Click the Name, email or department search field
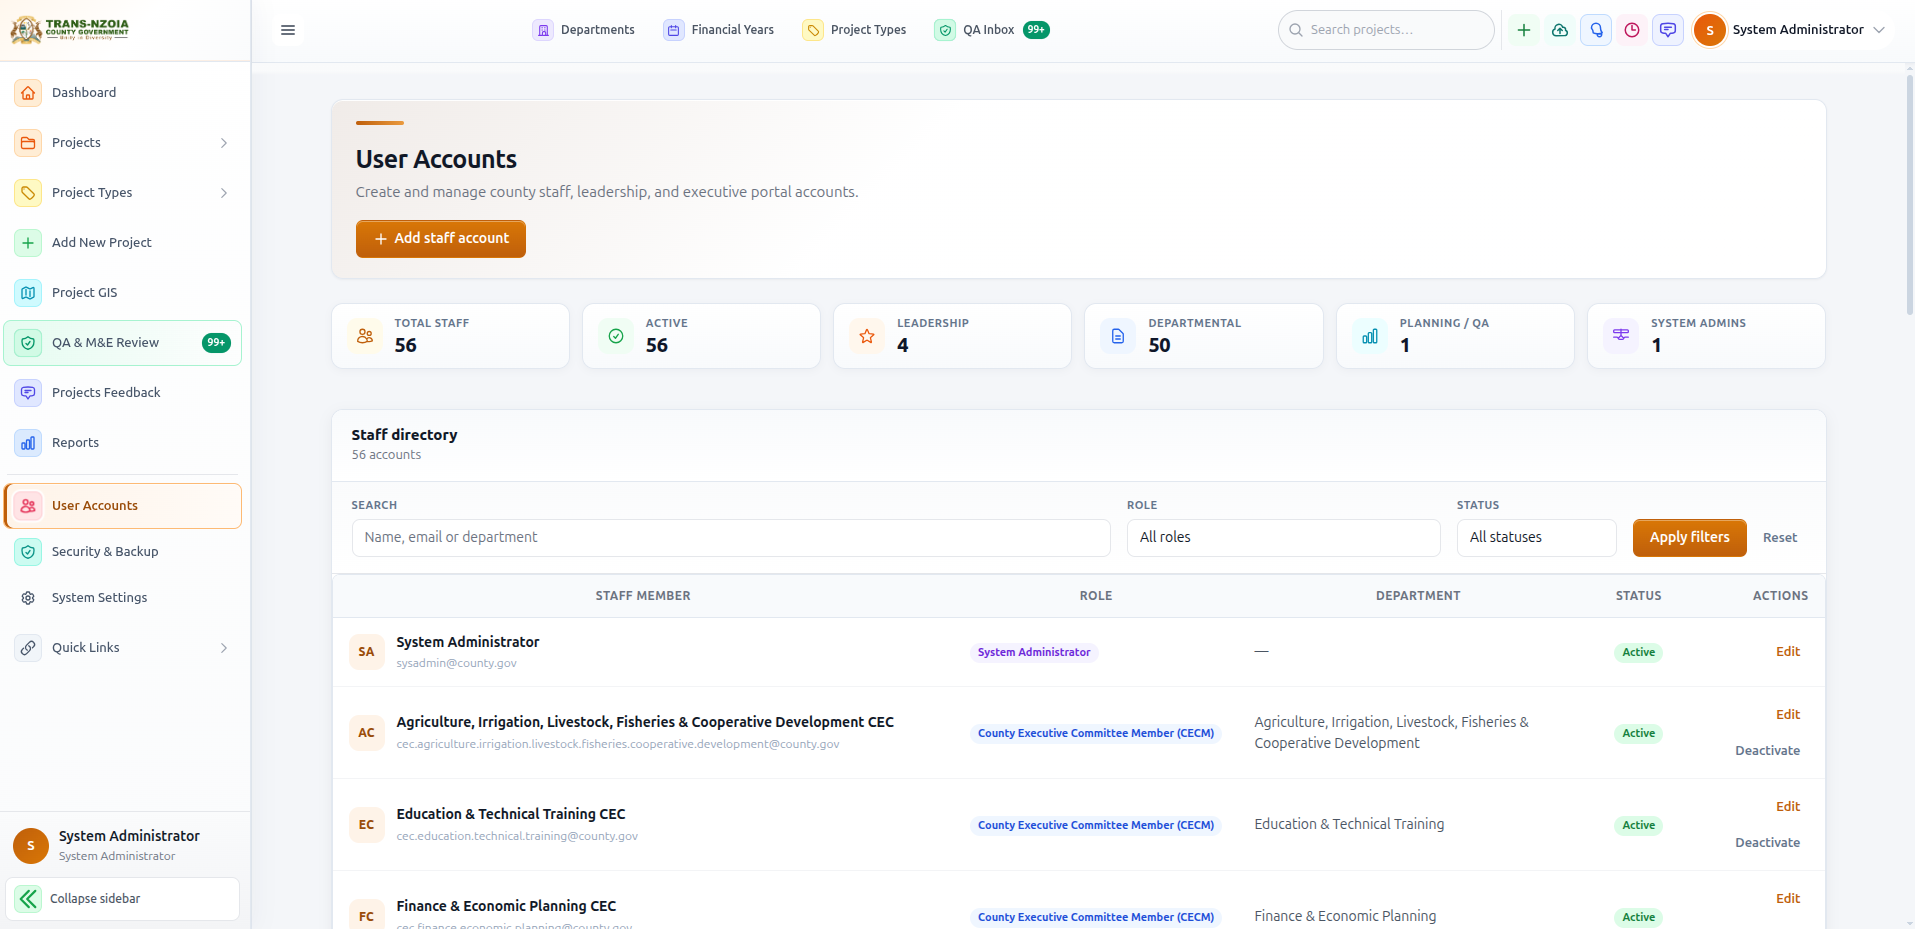The height and width of the screenshot is (929, 1915). [x=731, y=538]
